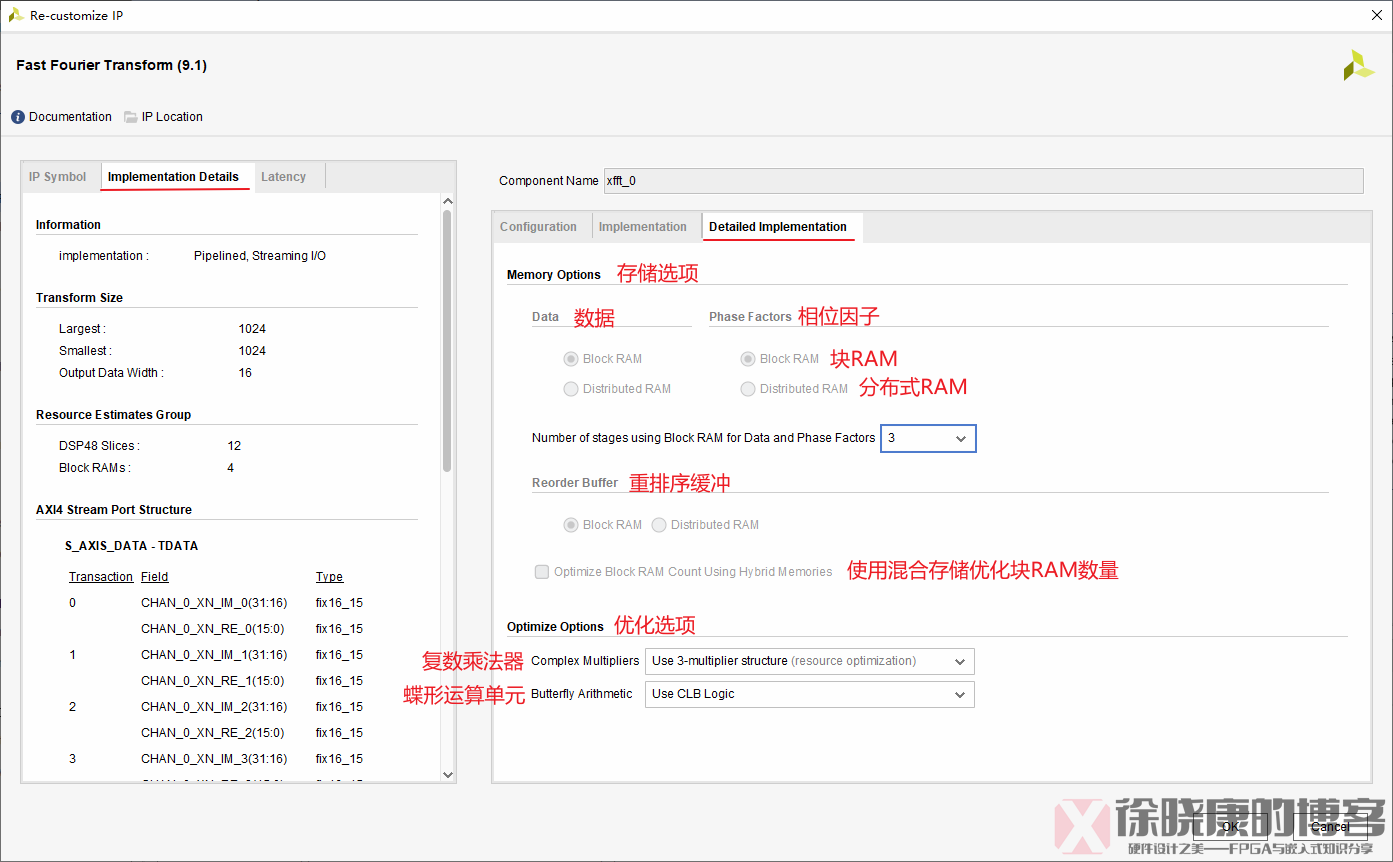Image resolution: width=1393 pixels, height=862 pixels.
Task: Click the Re-customize IP title bar icon
Action: 14,15
